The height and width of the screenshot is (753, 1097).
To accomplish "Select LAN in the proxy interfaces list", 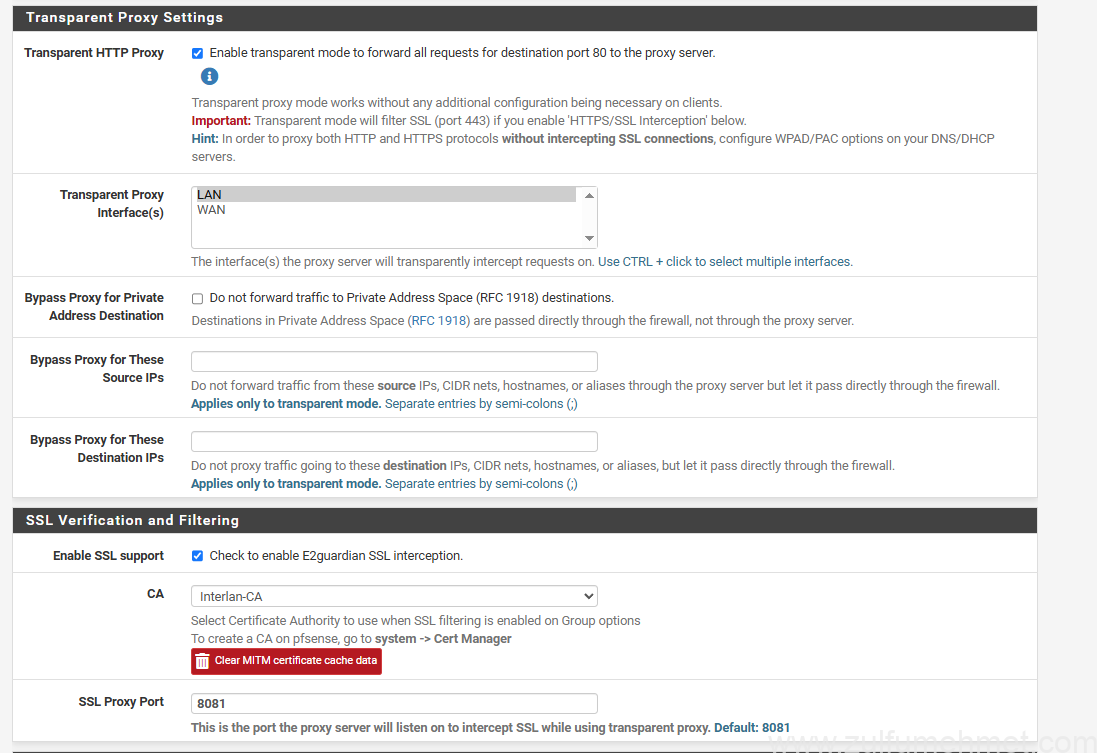I will pos(385,195).
